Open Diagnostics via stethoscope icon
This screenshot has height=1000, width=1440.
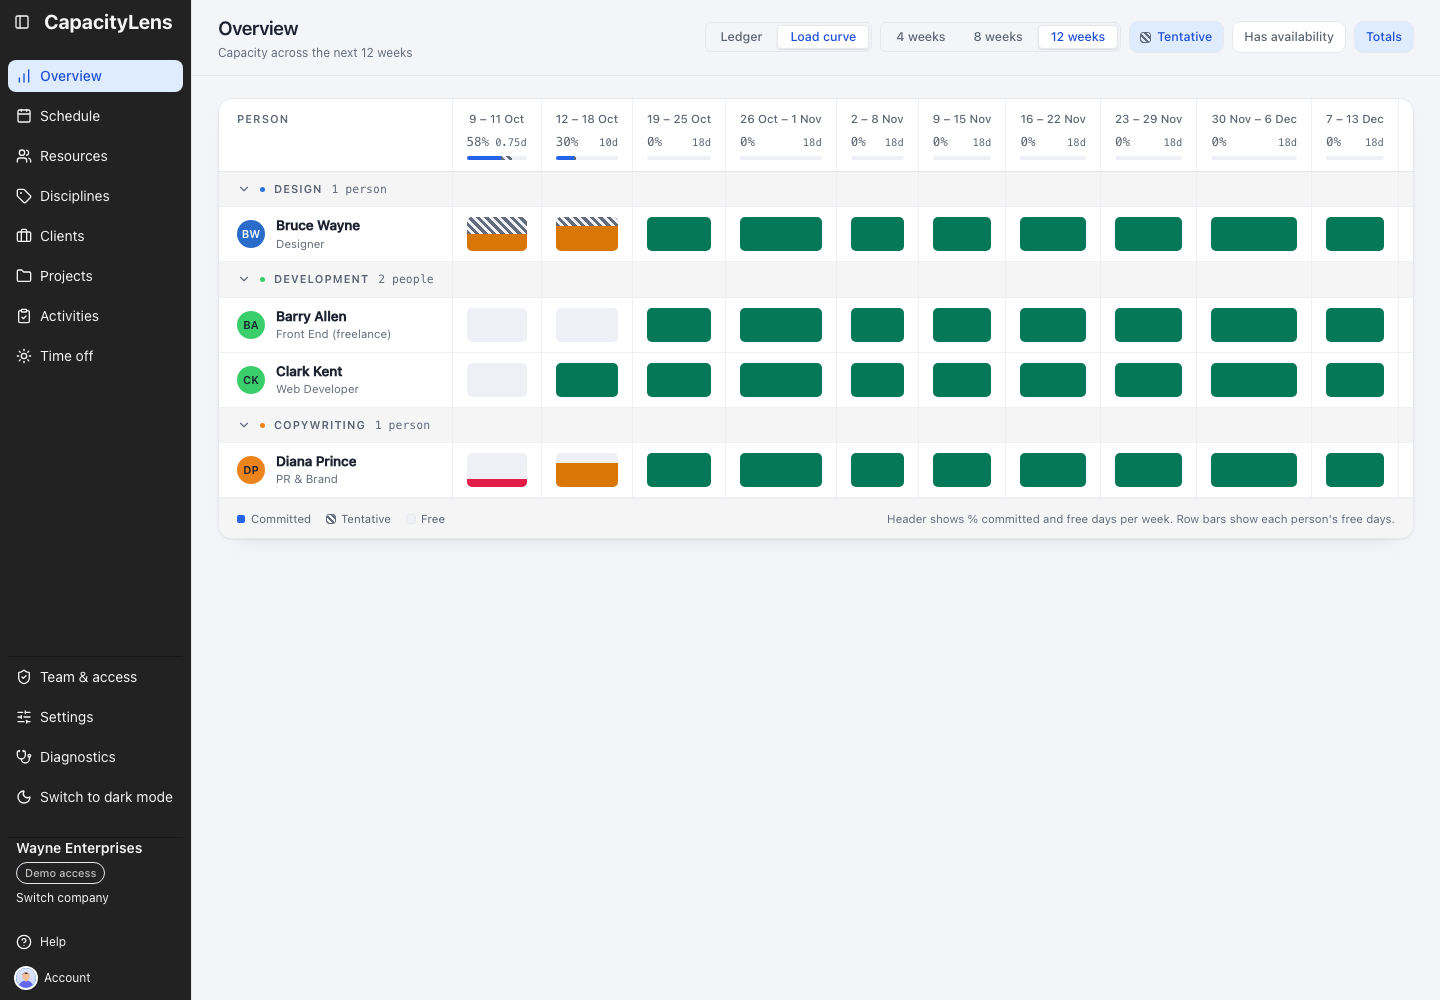24,757
